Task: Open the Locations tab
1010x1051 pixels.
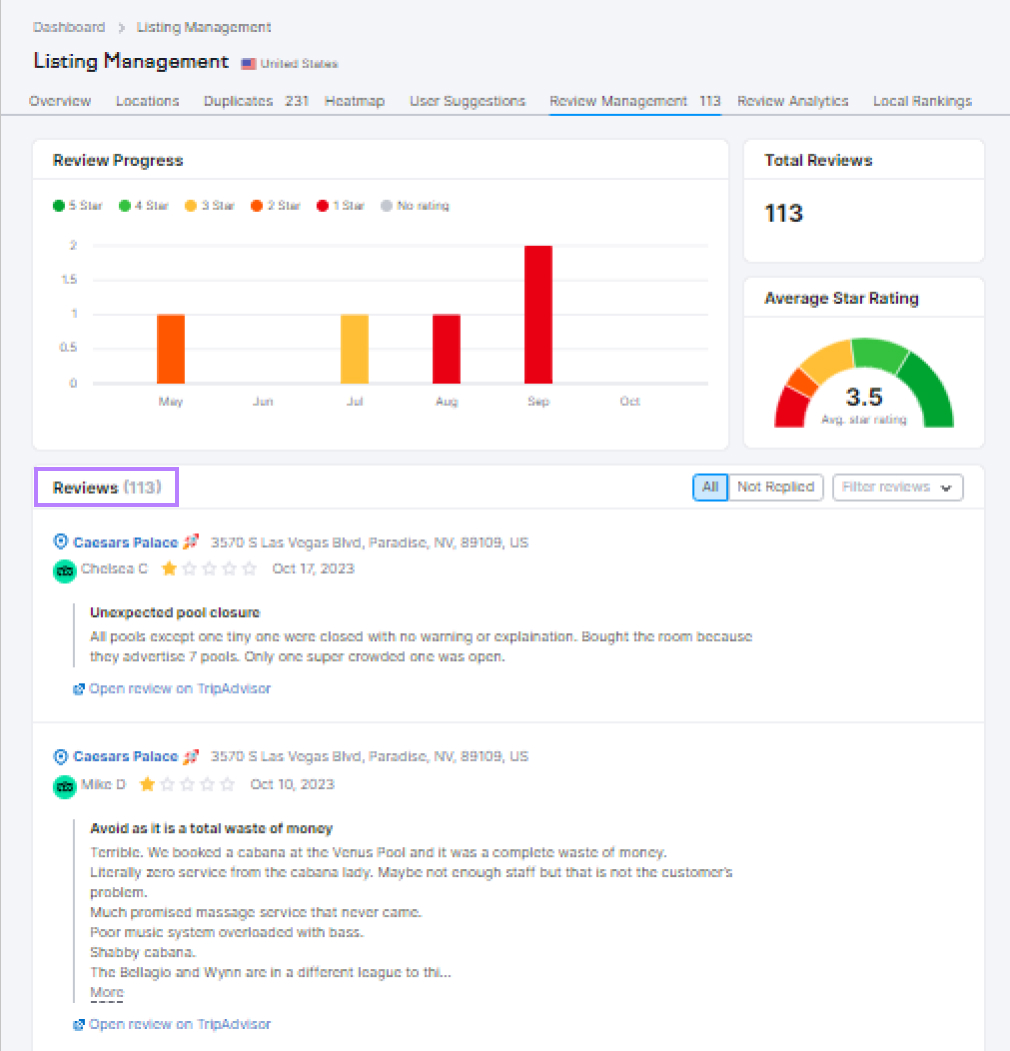Action: click(147, 100)
